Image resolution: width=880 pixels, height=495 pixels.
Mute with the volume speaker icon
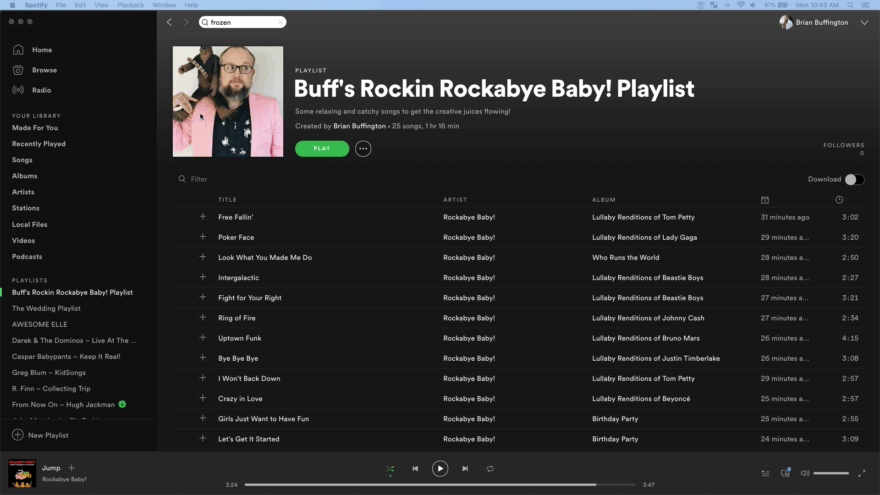[x=805, y=473]
